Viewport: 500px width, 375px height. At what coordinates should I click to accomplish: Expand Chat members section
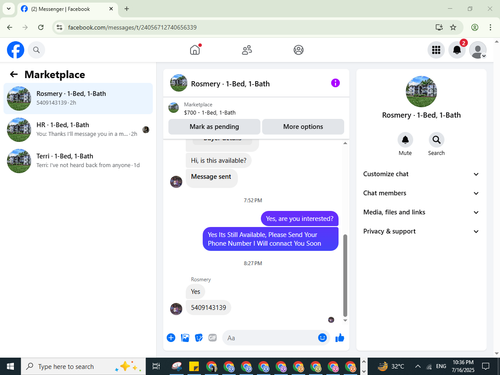click(421, 193)
